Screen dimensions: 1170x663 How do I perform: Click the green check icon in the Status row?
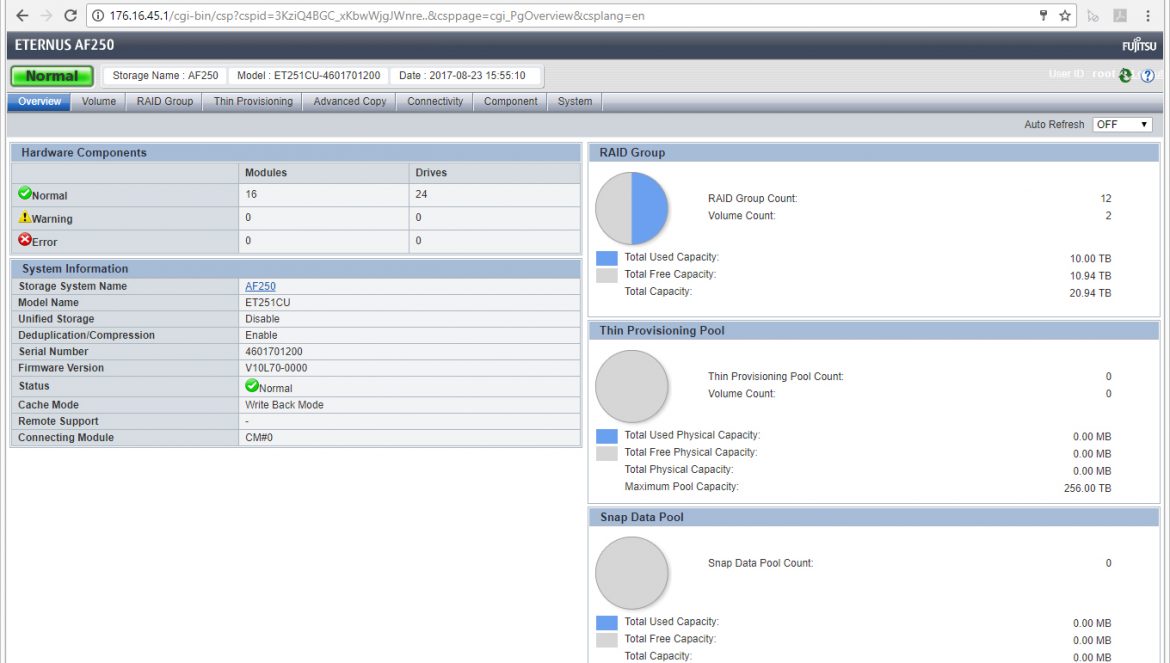pos(251,386)
